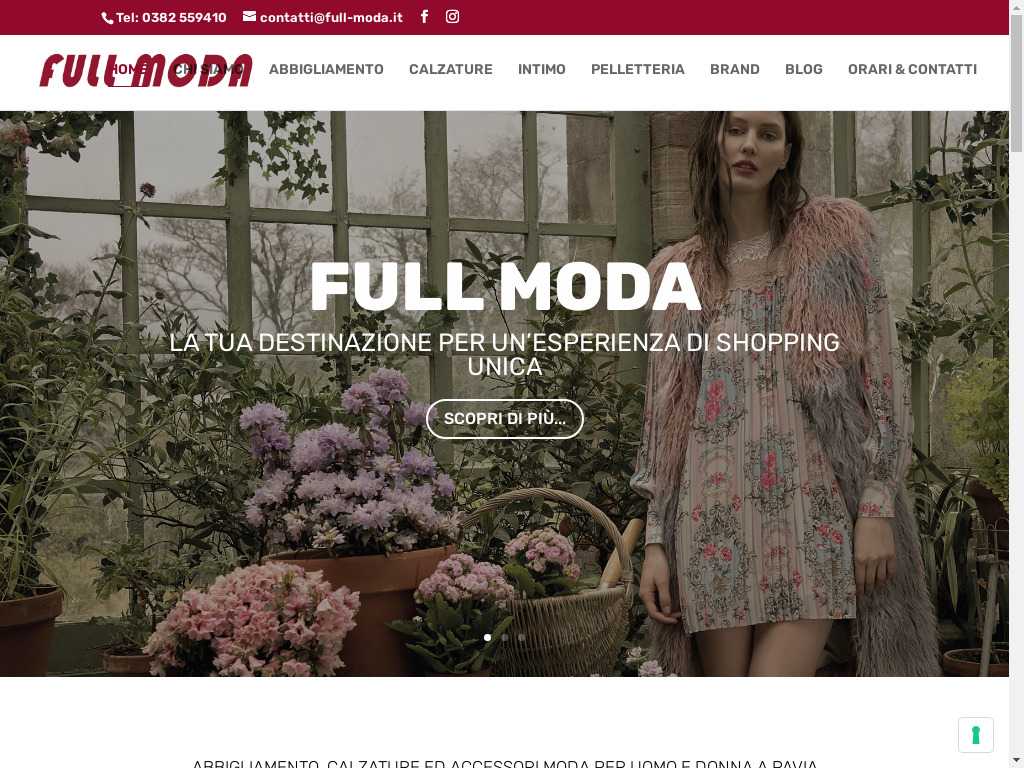Visit the Blog page
Screen dimensions: 1024x768
click(803, 69)
